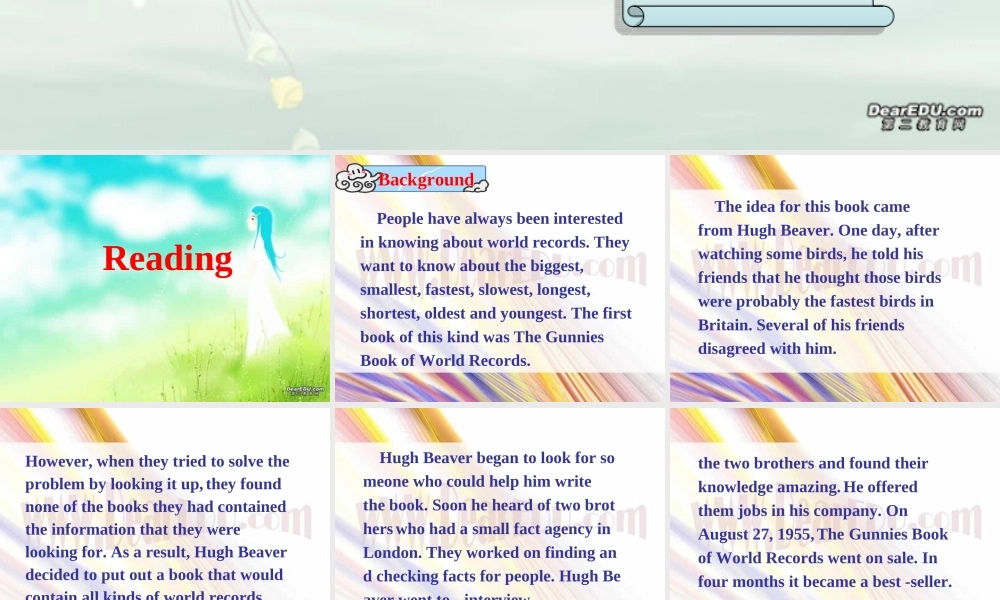Click the blue scroll banner graphic
This screenshot has height=600, width=1000.
click(x=755, y=16)
